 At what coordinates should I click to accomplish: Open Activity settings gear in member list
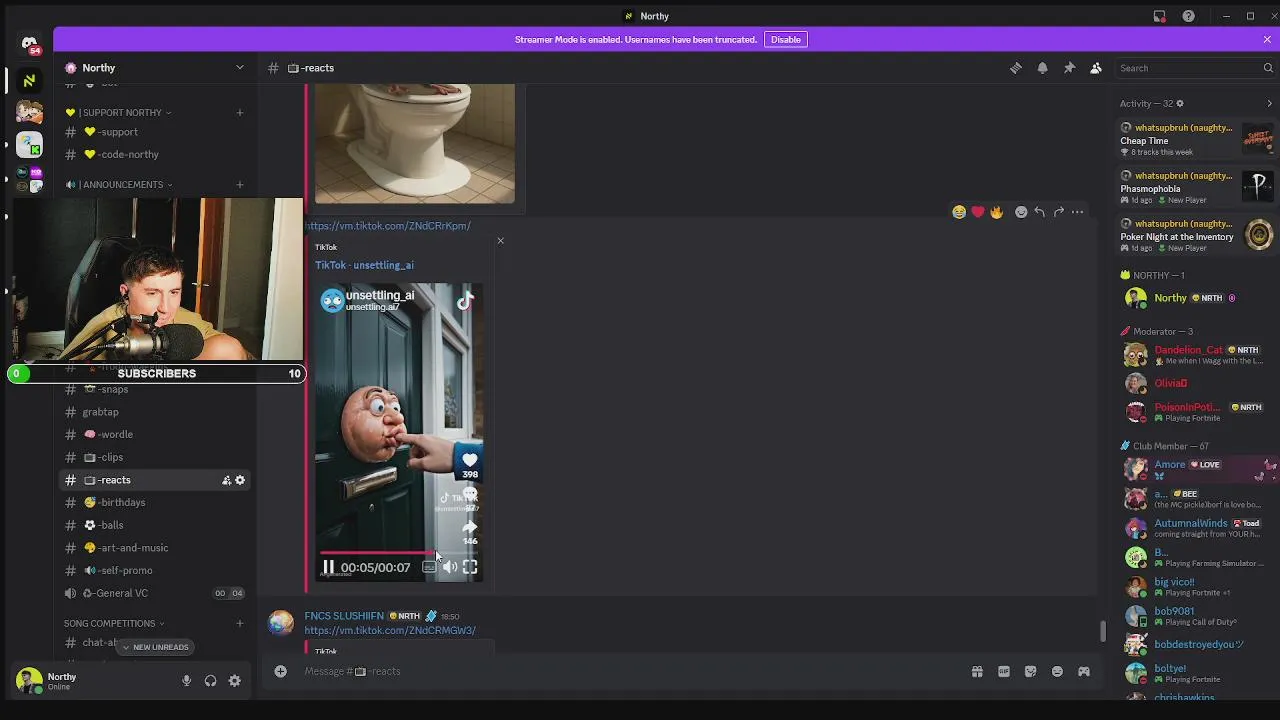click(1180, 103)
